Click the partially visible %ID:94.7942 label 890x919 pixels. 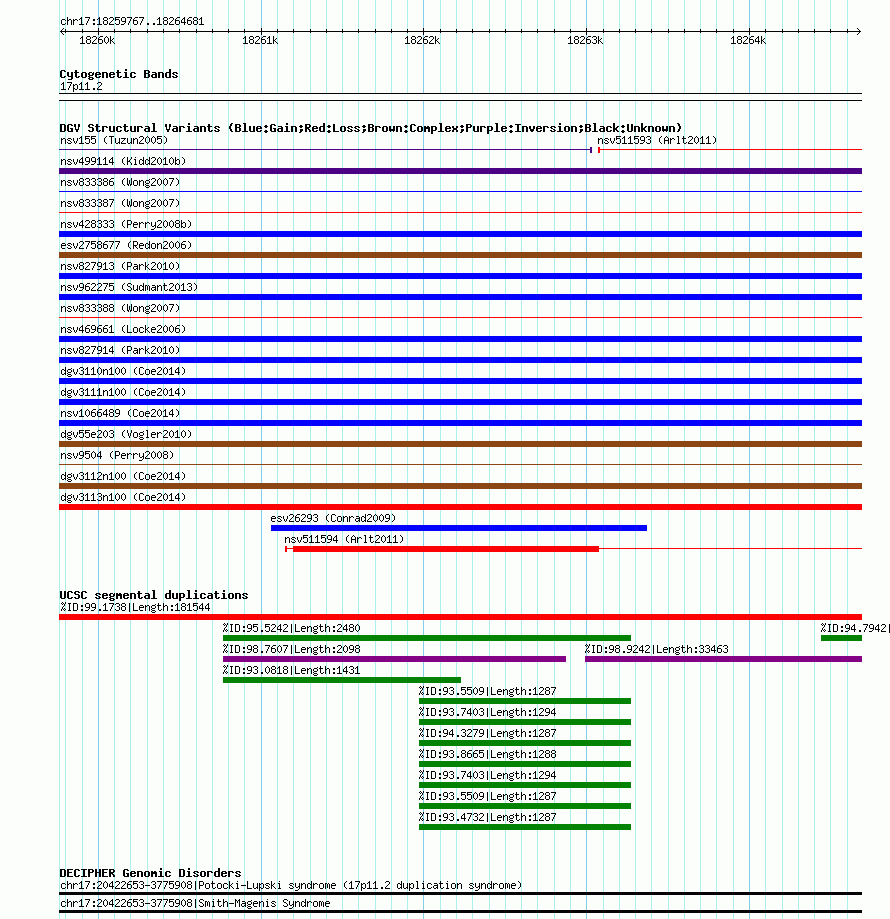tap(855, 628)
